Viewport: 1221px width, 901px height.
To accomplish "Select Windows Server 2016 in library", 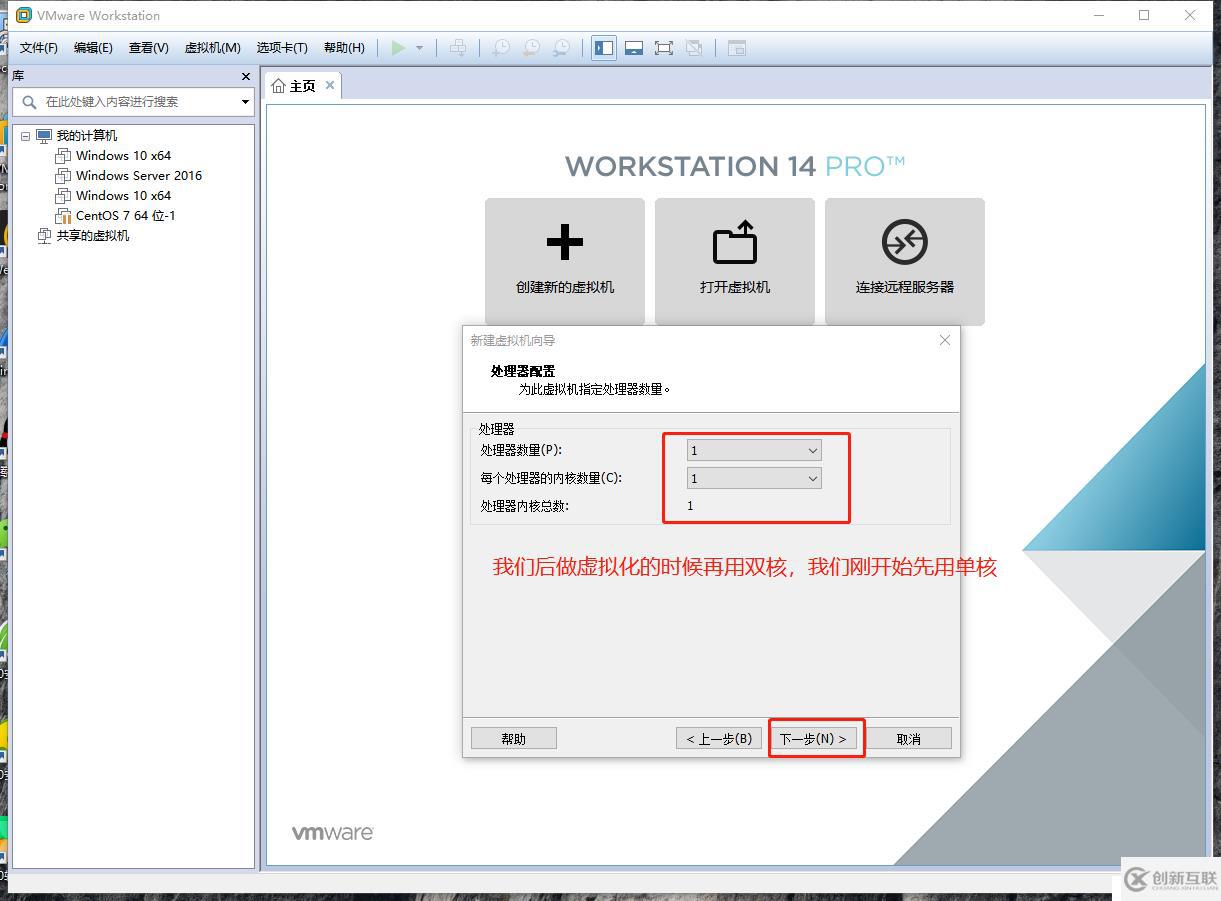I will (x=139, y=176).
